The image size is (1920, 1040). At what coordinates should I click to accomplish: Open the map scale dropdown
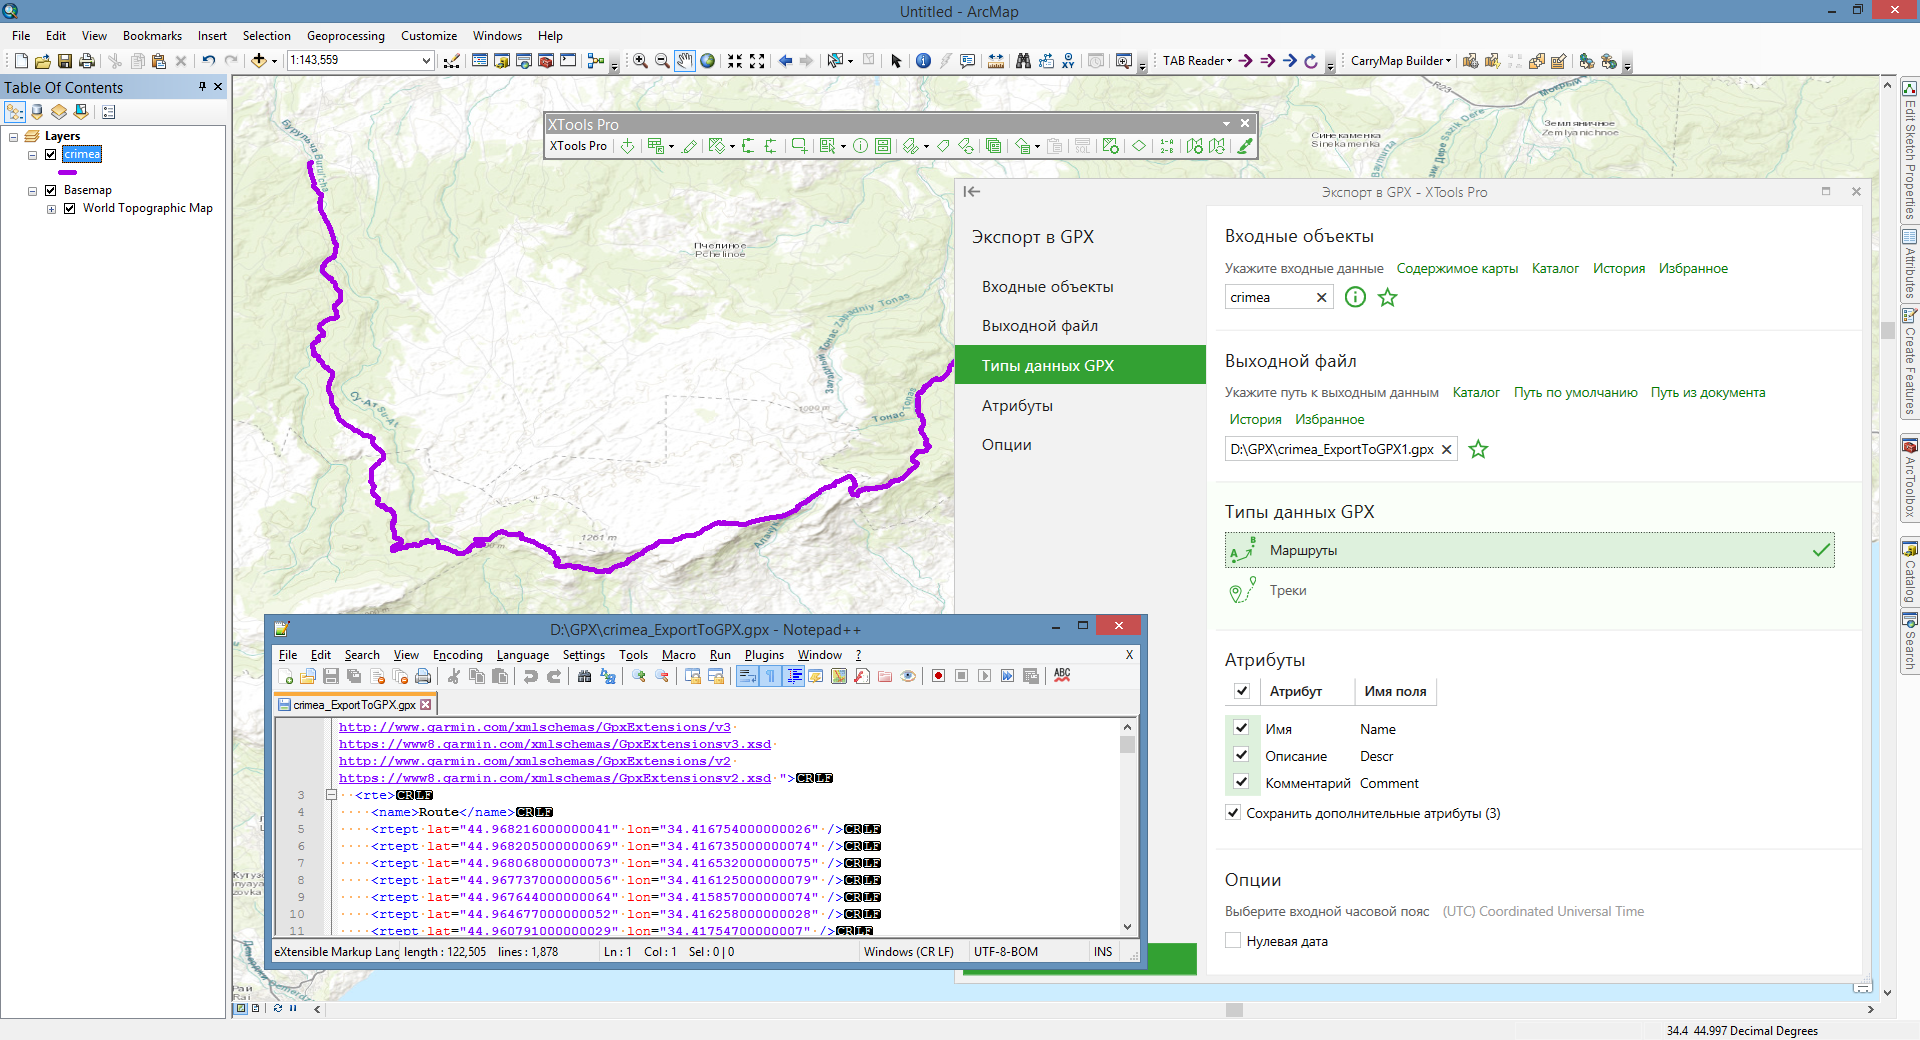426,61
